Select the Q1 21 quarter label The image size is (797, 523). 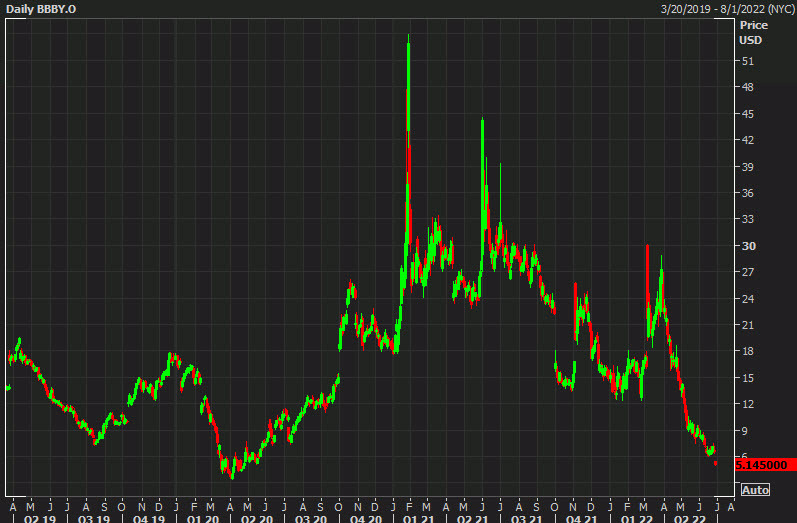click(419, 519)
